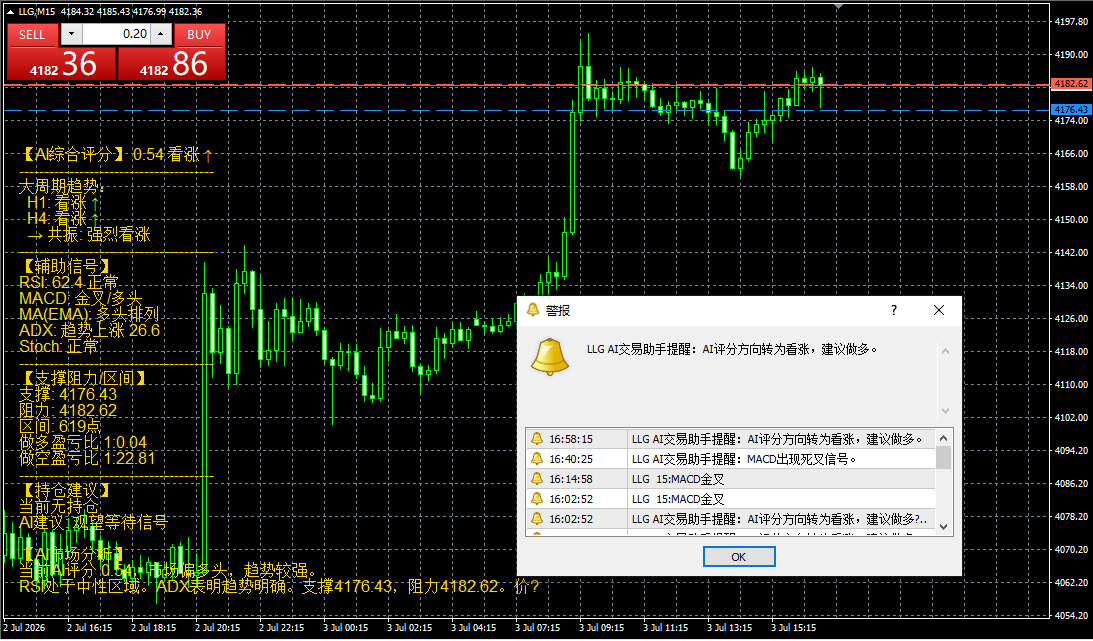
Task: Click the 阻力: 4182.62 text
Action: tap(68, 410)
